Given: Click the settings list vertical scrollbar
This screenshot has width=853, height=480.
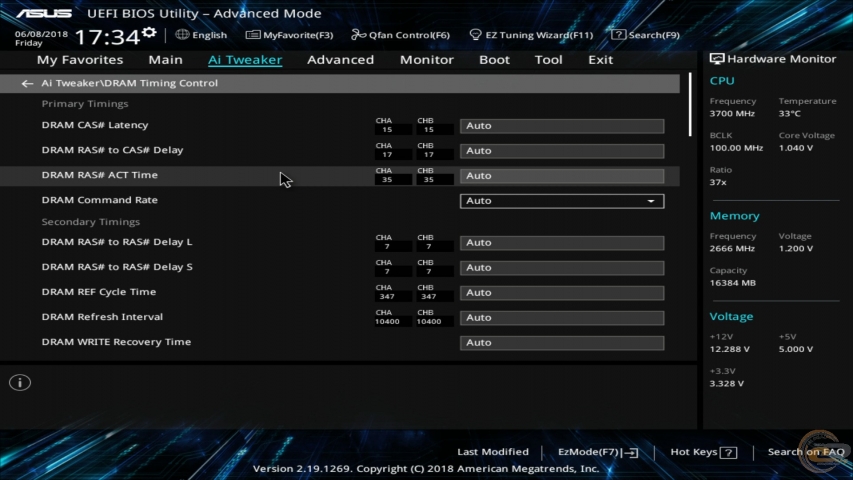Looking at the screenshot, I should point(690,104).
